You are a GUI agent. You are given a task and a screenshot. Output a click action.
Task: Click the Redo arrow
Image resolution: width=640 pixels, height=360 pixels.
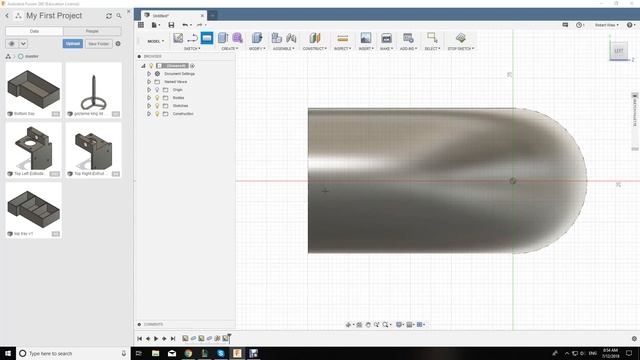(199, 25)
